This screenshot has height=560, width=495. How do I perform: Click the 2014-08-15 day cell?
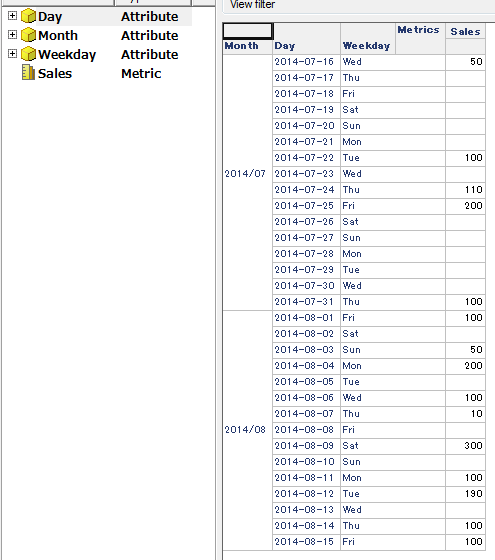coord(306,542)
